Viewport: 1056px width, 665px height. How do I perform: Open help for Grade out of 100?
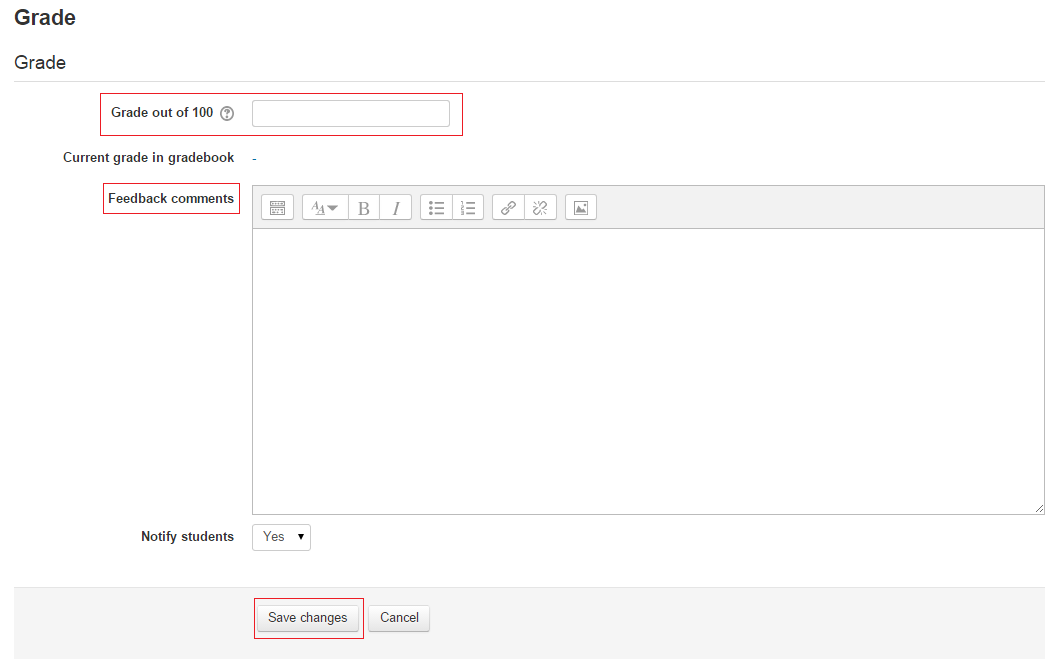[227, 113]
